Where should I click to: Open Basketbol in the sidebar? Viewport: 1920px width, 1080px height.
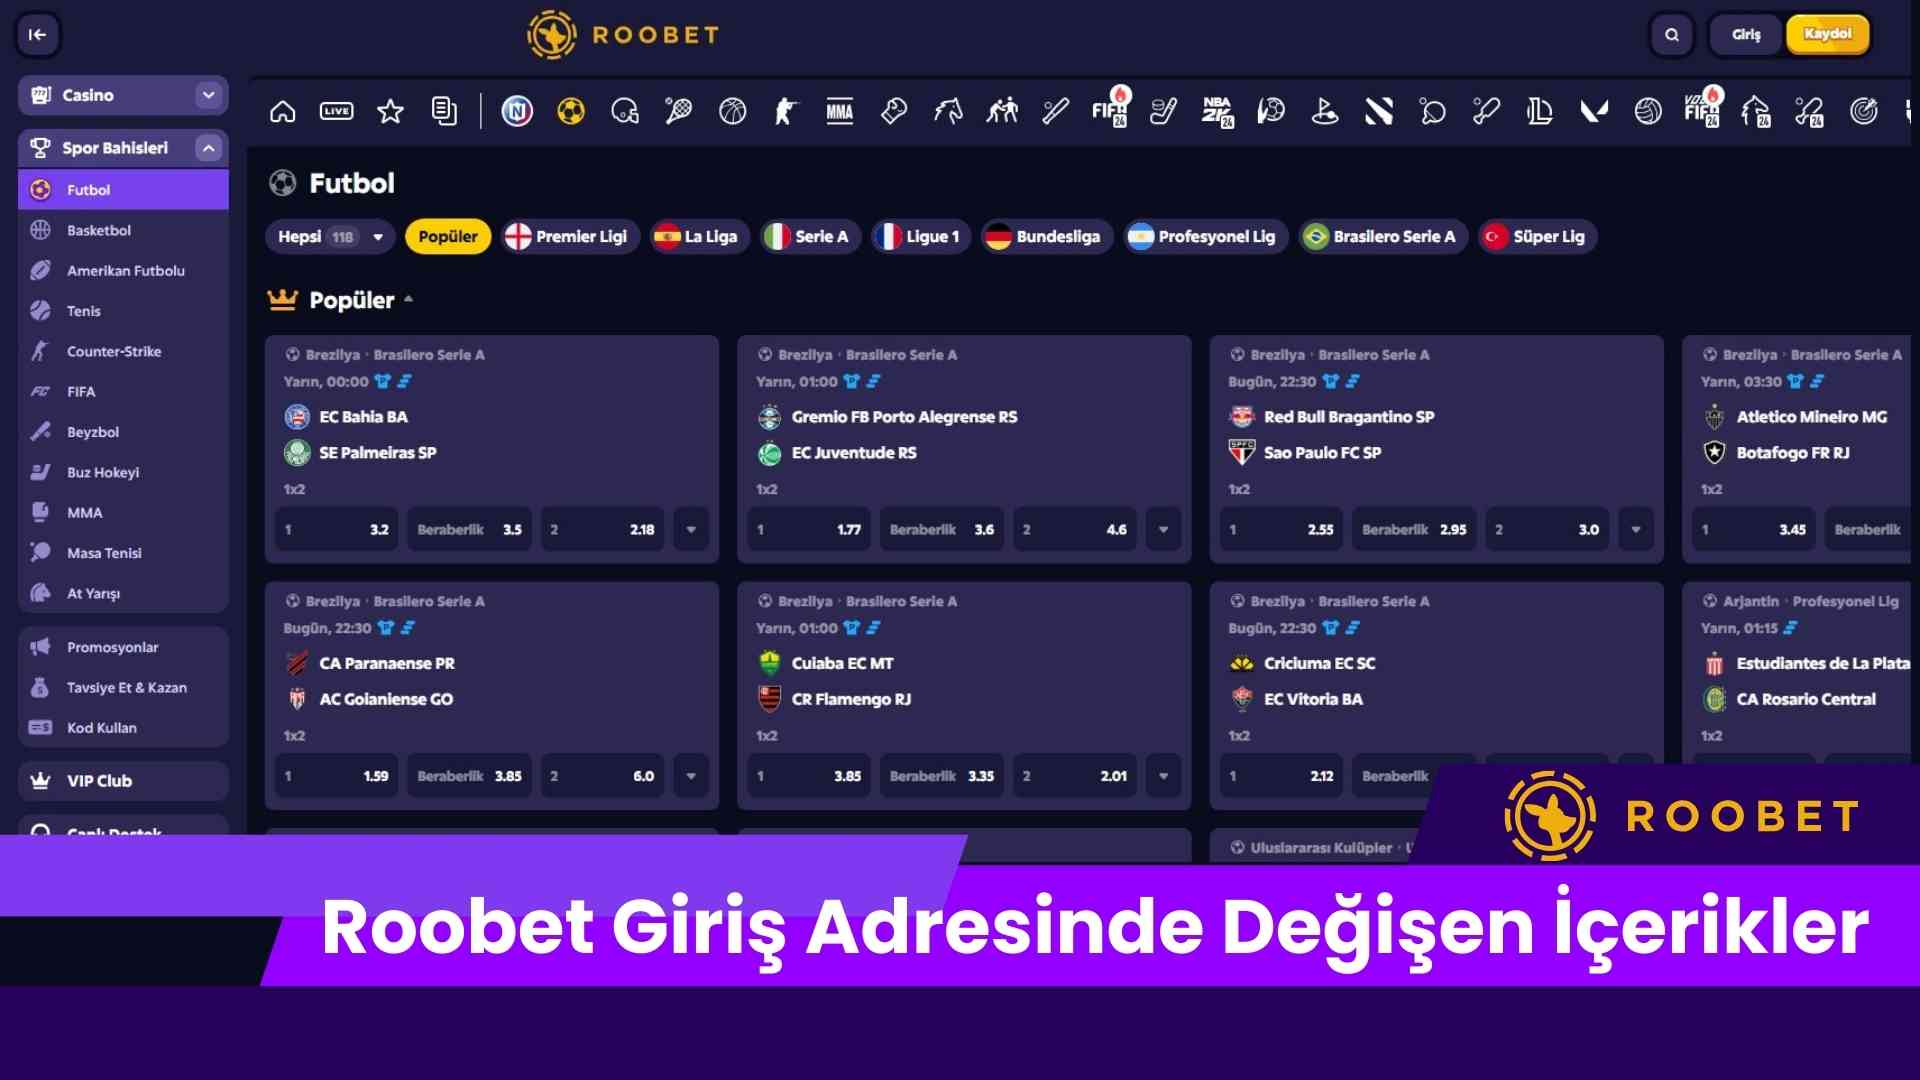(x=123, y=230)
